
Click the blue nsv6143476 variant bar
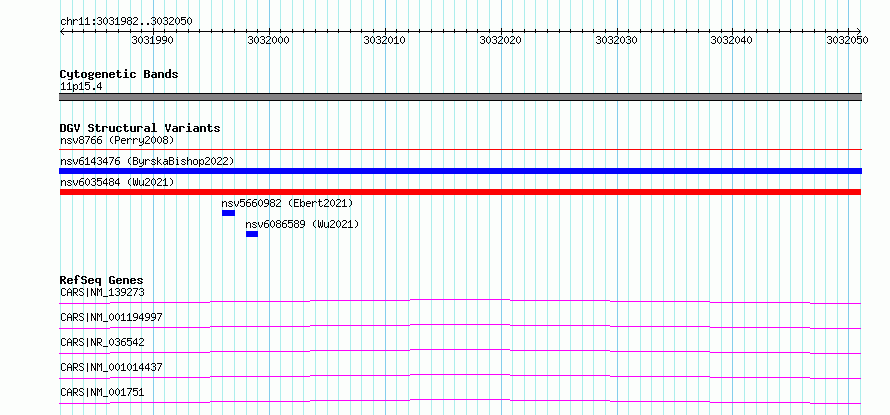click(x=460, y=171)
